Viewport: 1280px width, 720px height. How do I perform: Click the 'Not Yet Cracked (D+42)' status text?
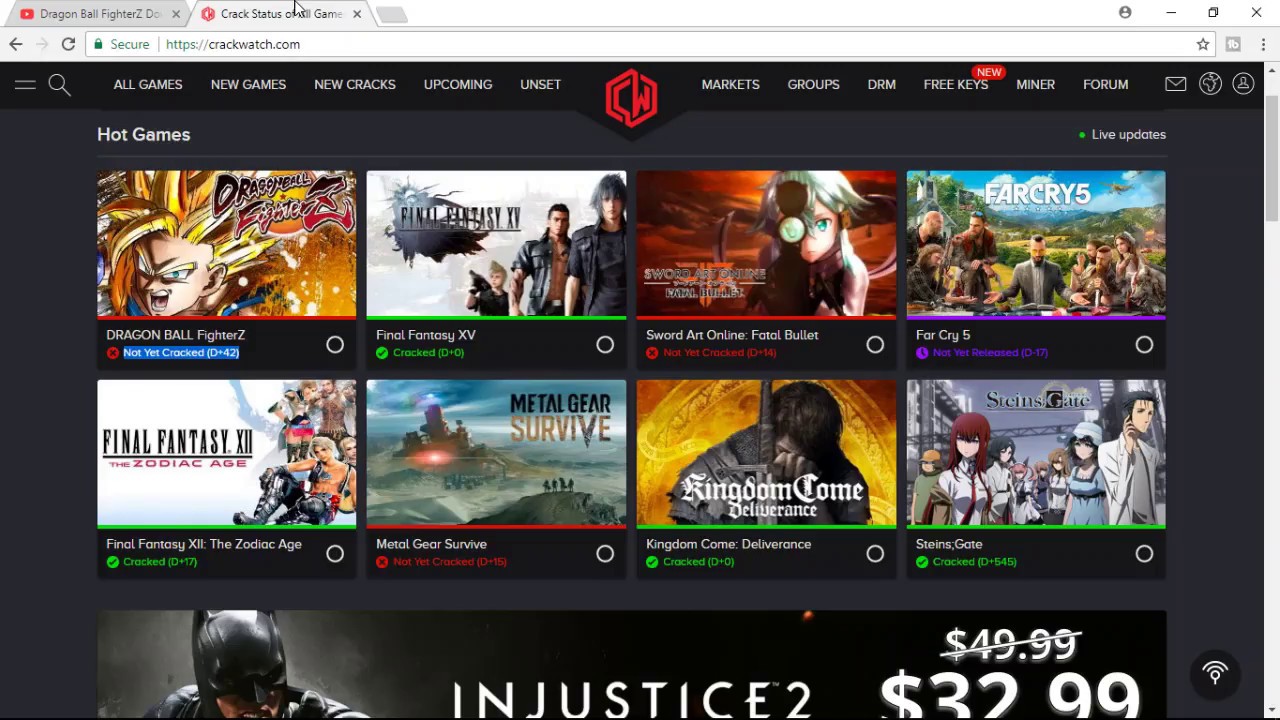click(x=180, y=353)
